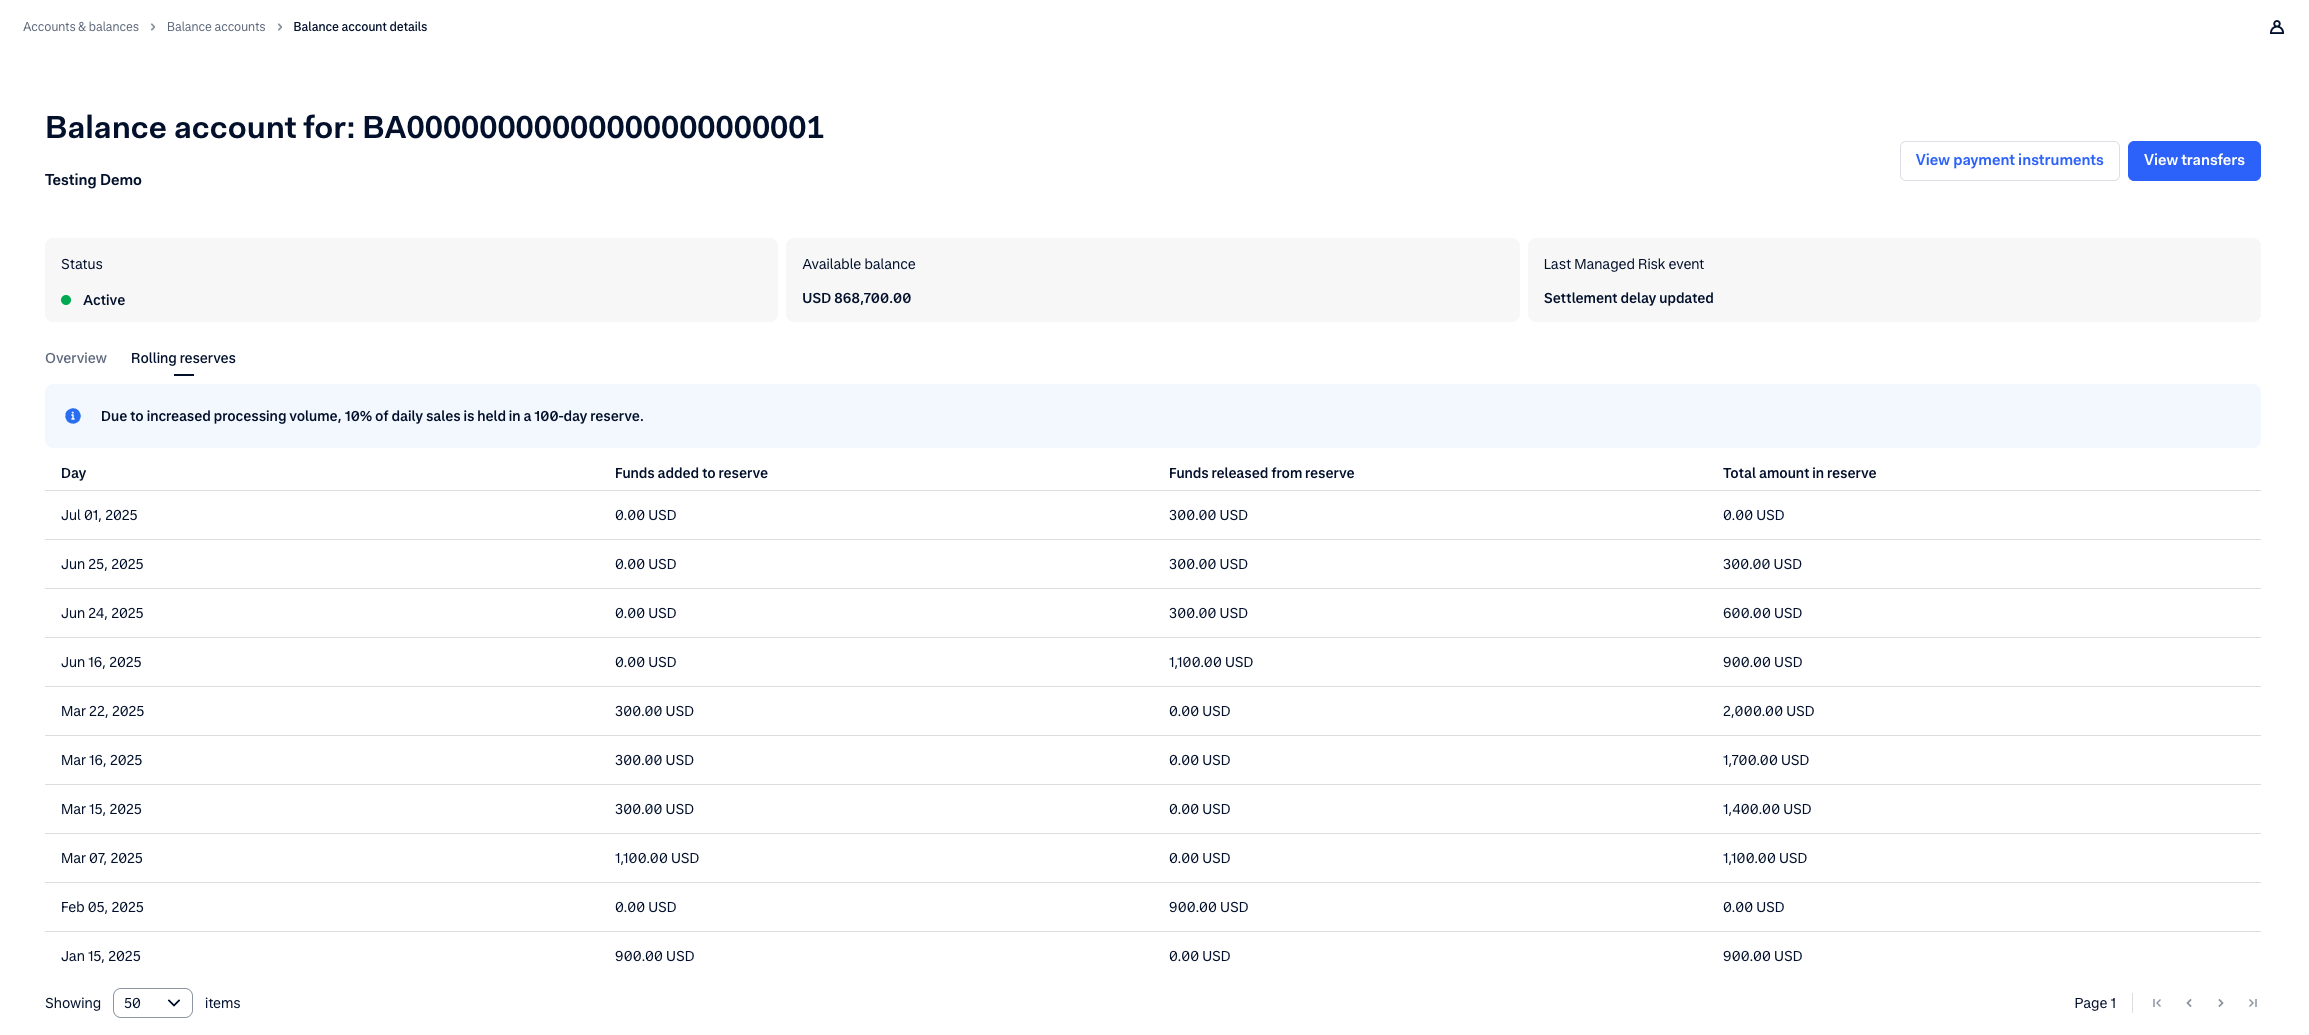Go to the next page arrow
This screenshot has height=1035, width=2309.
pyautogui.click(x=2221, y=1003)
